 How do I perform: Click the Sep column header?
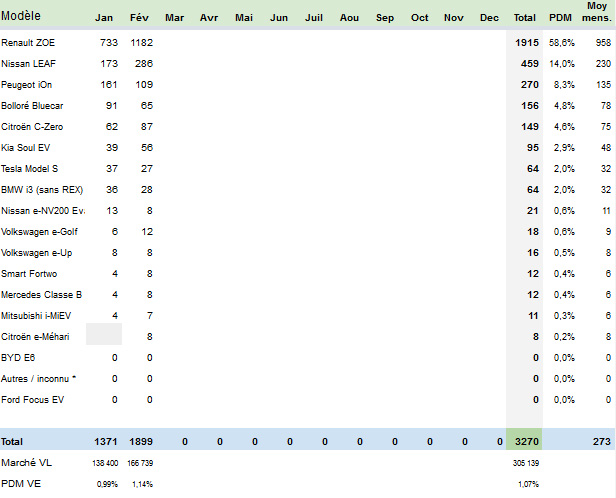point(385,18)
